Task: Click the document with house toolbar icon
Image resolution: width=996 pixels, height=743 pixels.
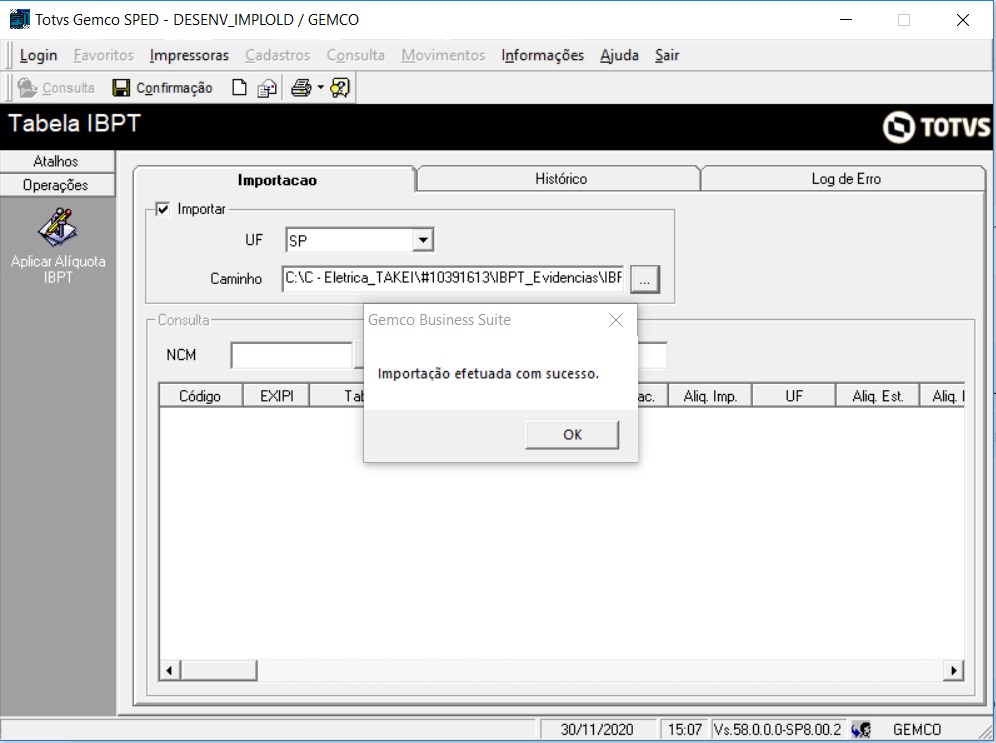Action: coord(267,88)
